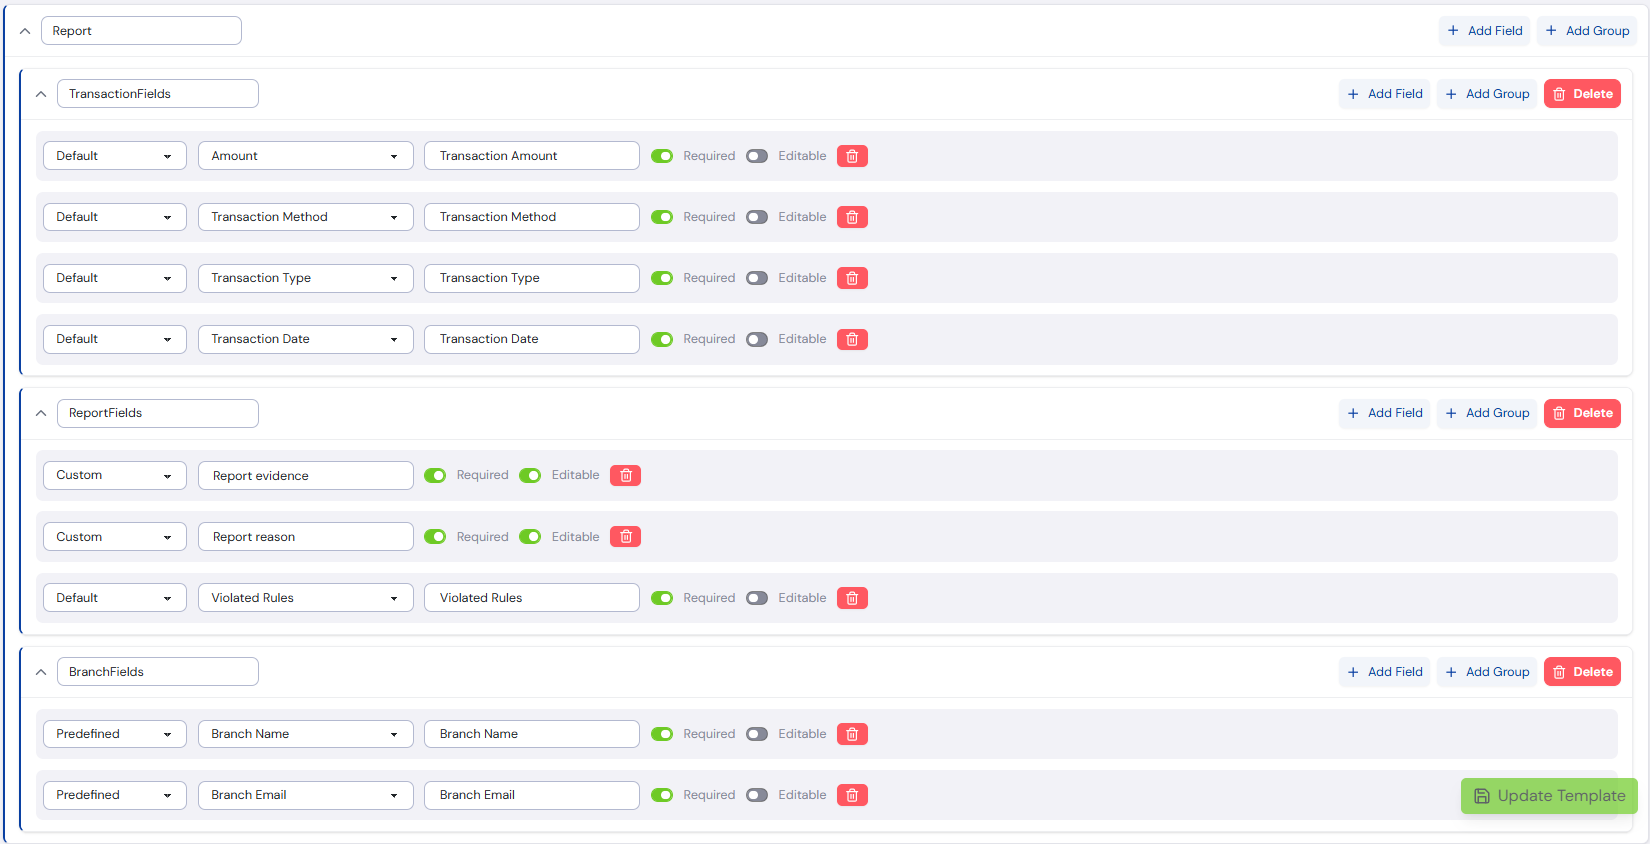Click trash icon for Report reason row
Viewport: 1650px width, 844px height.
click(x=626, y=537)
